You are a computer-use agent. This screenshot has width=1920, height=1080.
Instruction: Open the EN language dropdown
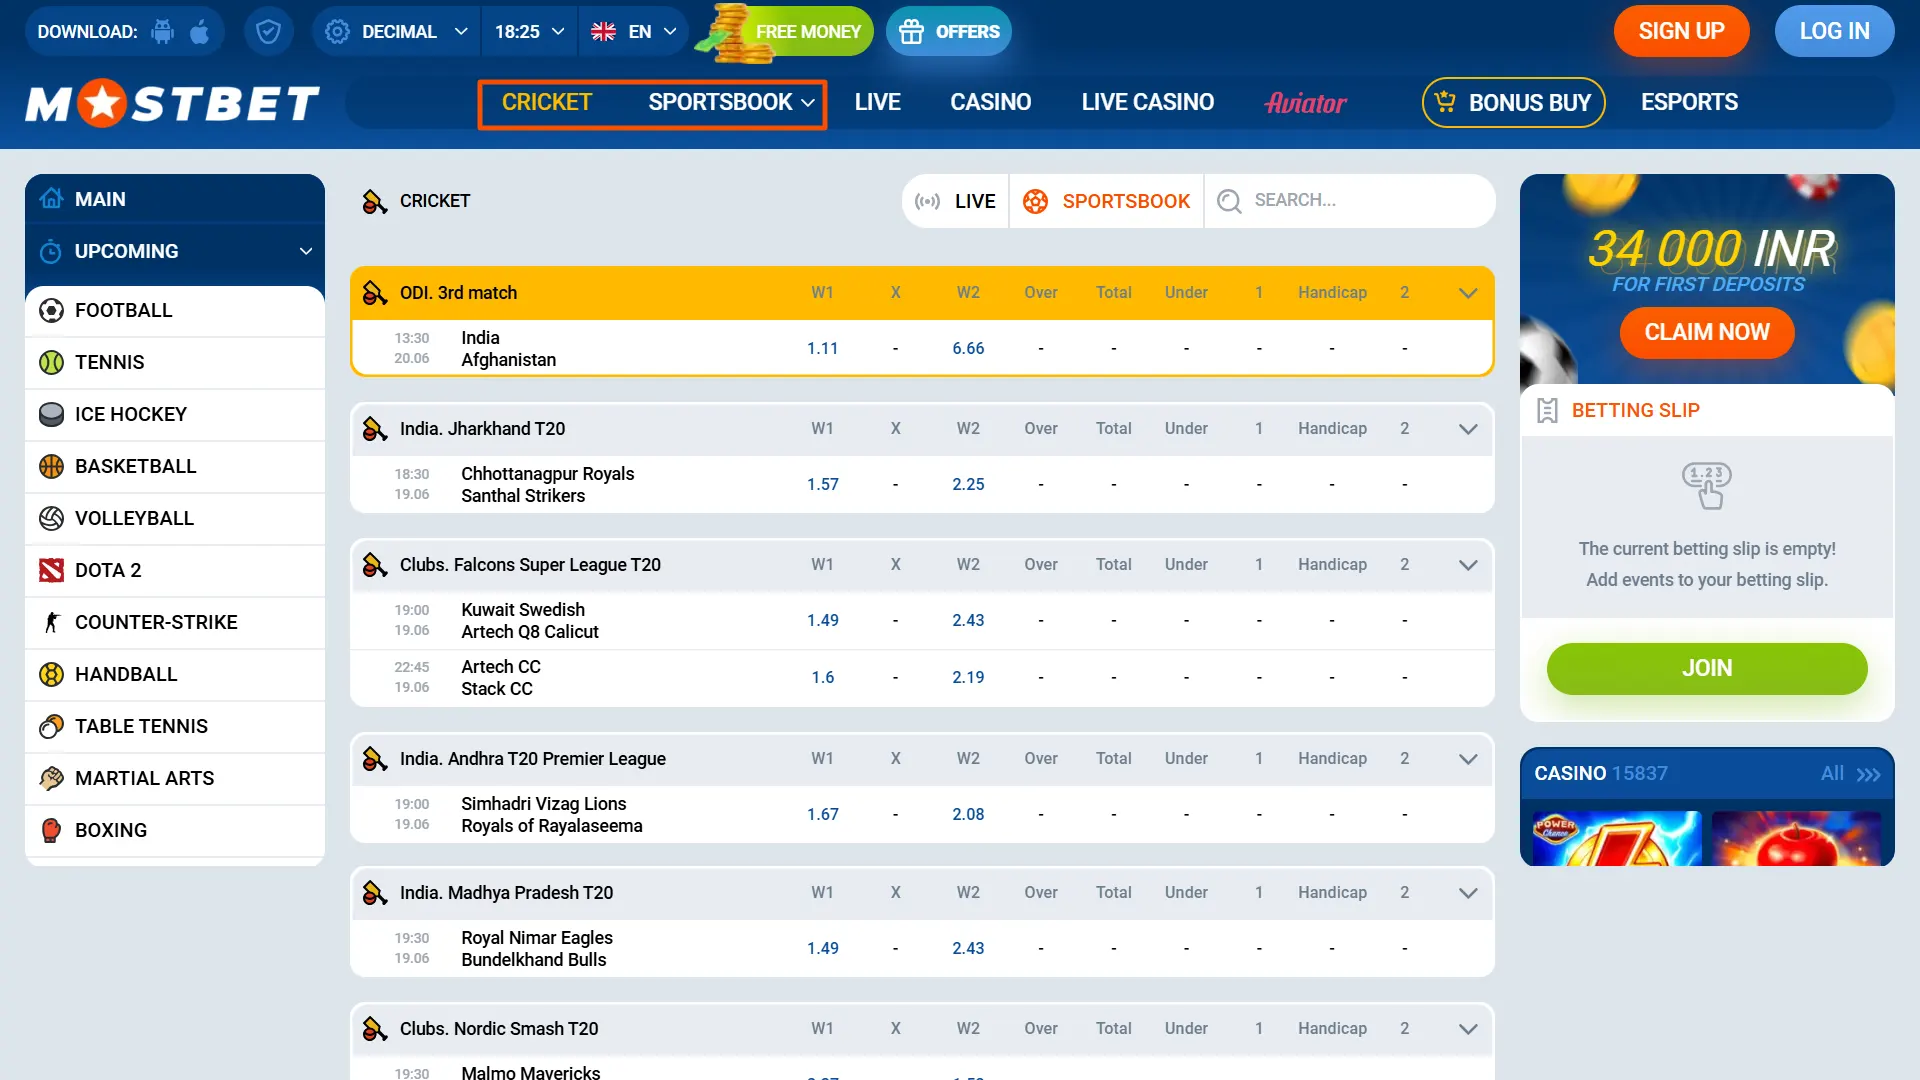[x=633, y=32]
